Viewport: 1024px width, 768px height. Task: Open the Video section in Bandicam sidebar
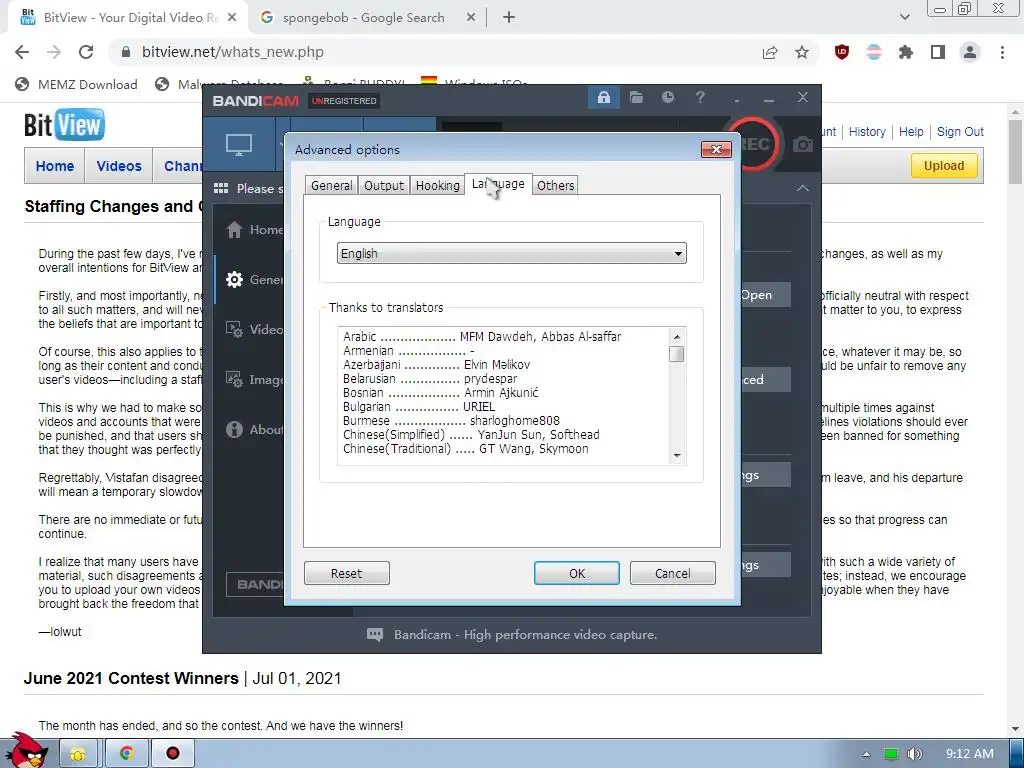pos(253,330)
